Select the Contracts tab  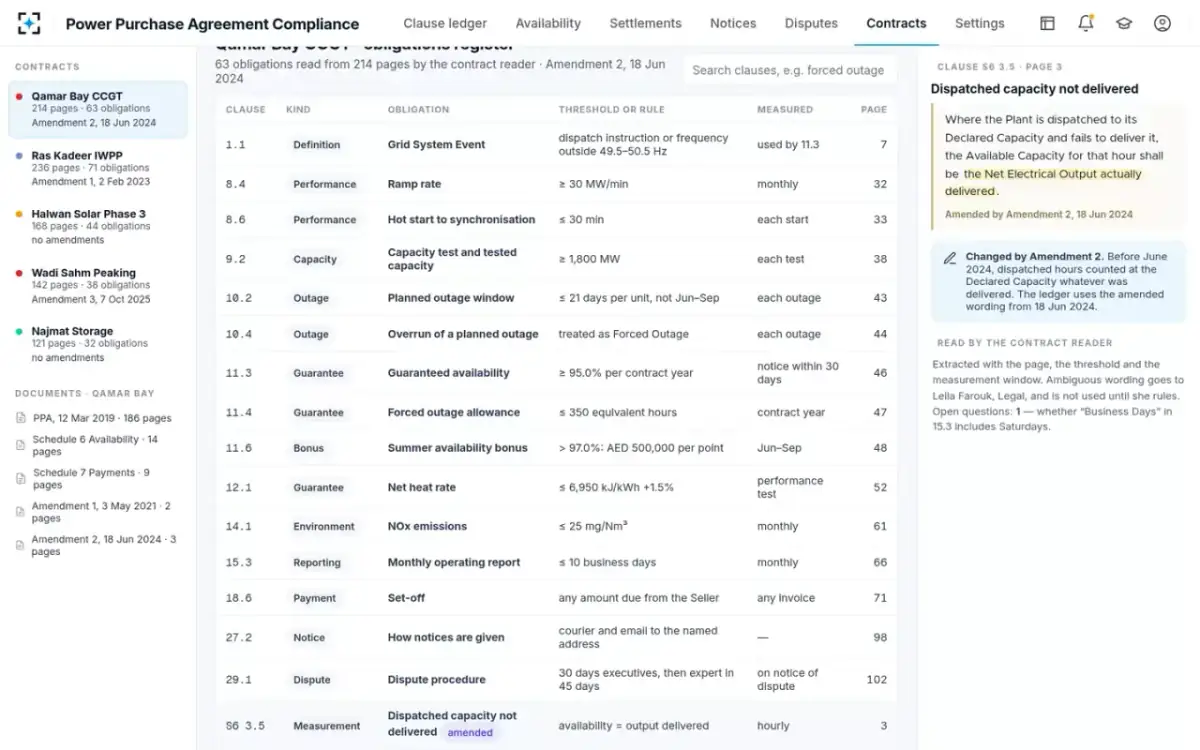pyautogui.click(x=896, y=23)
